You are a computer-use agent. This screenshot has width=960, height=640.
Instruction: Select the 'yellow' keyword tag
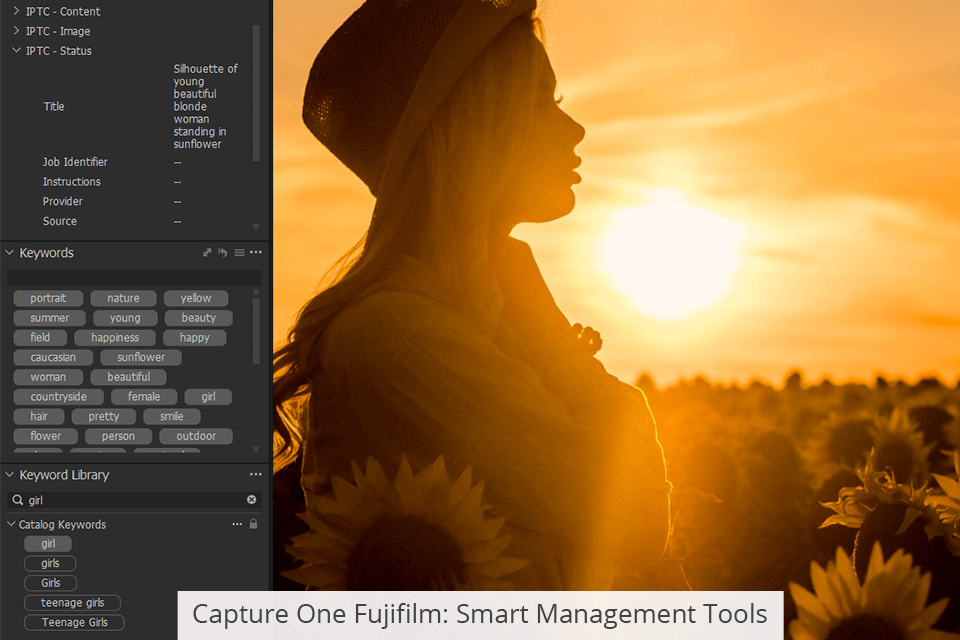coord(196,298)
